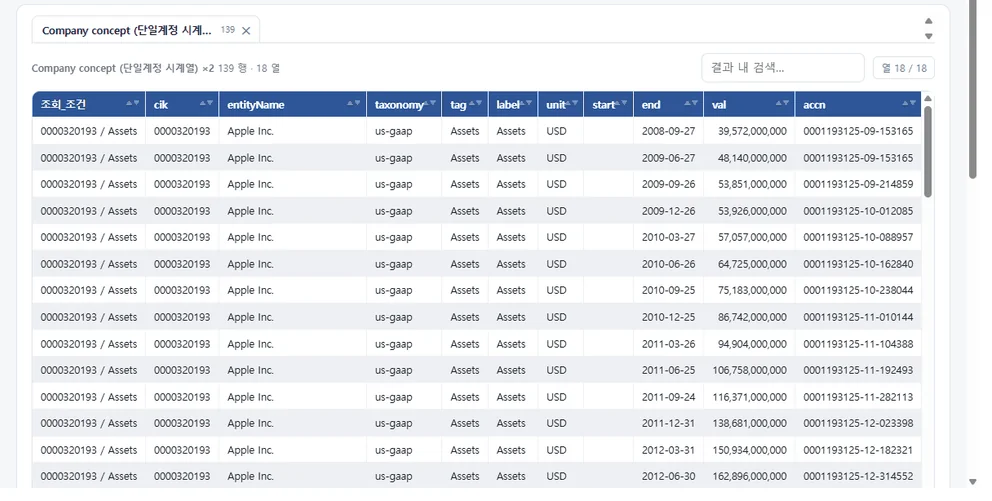Click accession number 0001193125-11-010144

point(858,317)
